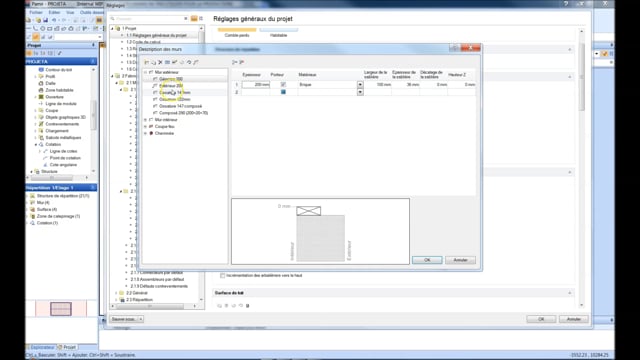Click Sabots métalliques icon in tree
Image resolution: width=640 pixels, height=360 pixels.
coord(41,138)
